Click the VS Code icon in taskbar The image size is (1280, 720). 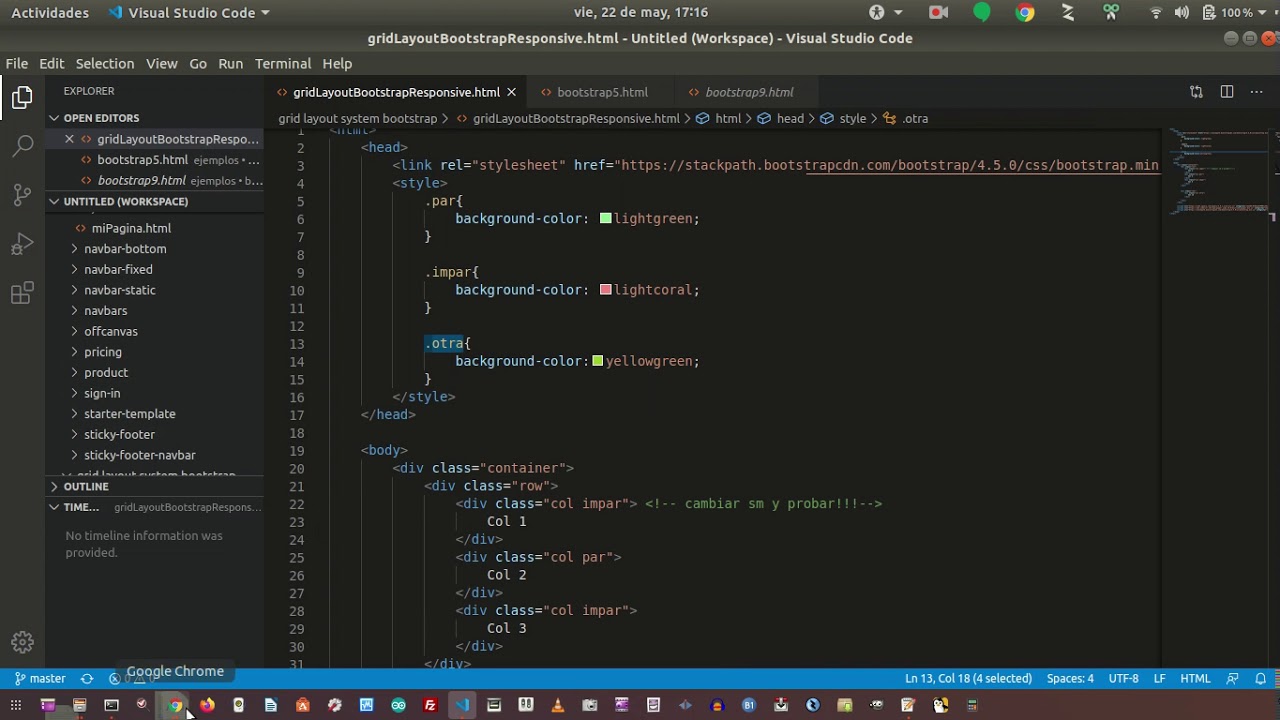pyautogui.click(x=462, y=705)
